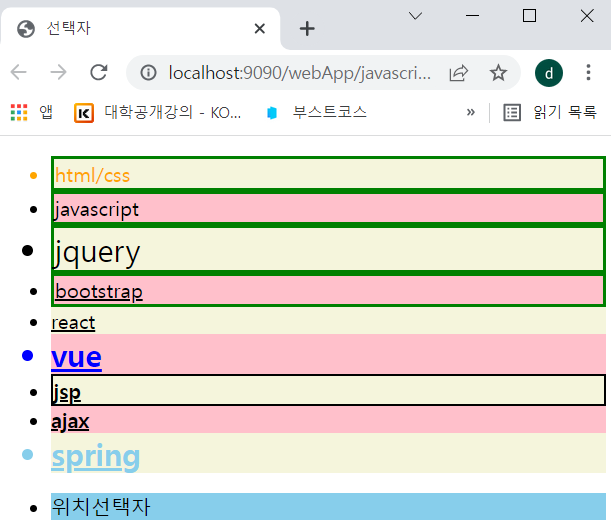The image size is (611, 527).
Task: Select the 선택자 browser tab
Action: pos(140,28)
